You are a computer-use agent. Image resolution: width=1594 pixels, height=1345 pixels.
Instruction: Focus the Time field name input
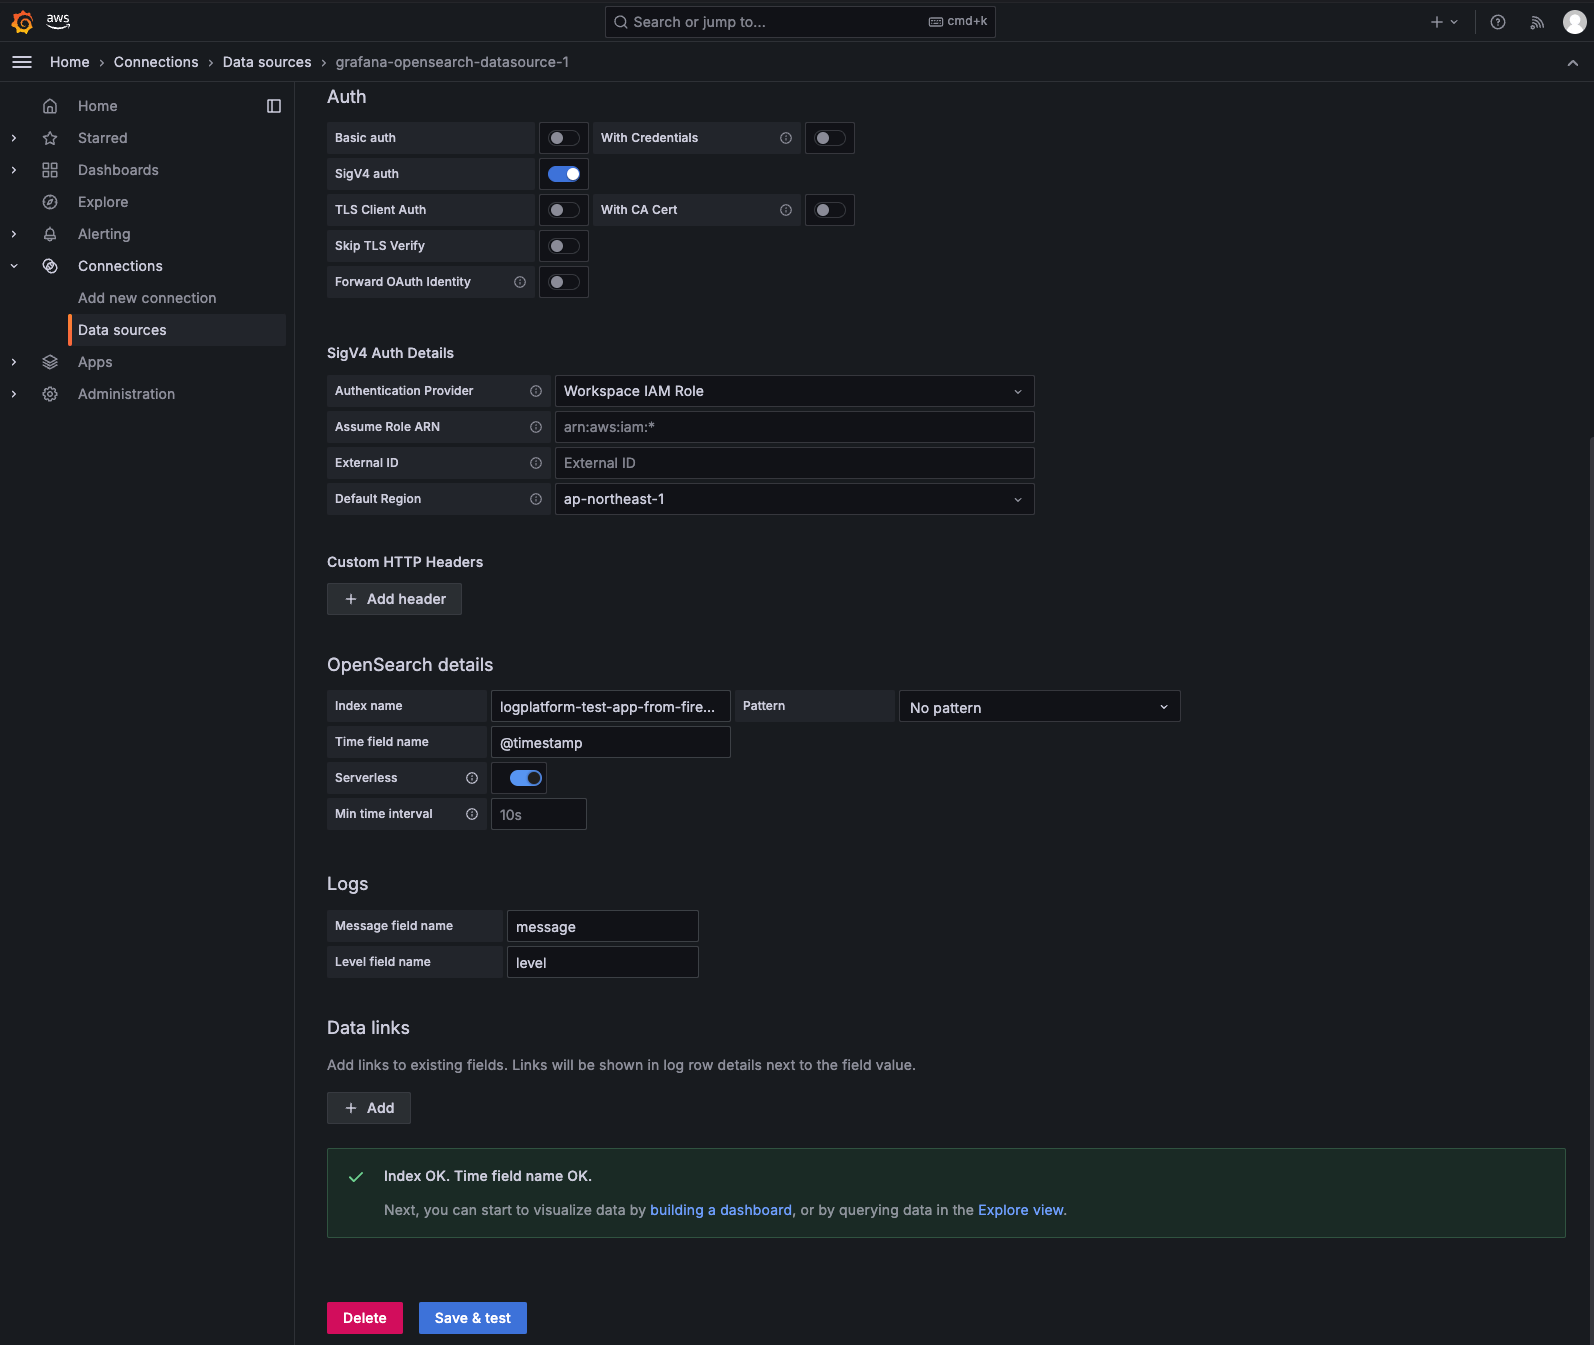pyautogui.click(x=611, y=743)
